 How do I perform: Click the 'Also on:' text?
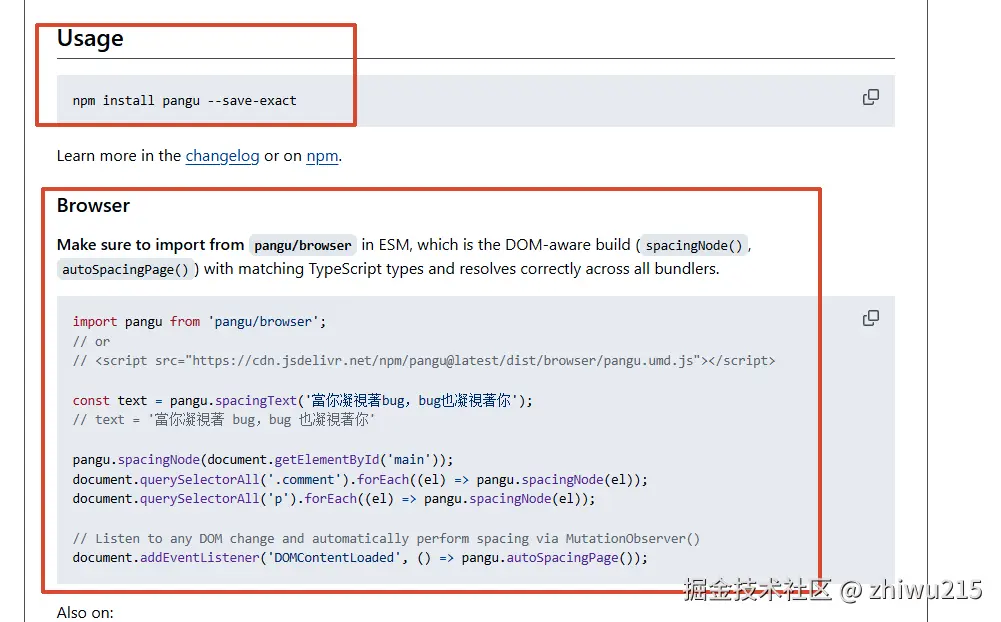(85, 612)
